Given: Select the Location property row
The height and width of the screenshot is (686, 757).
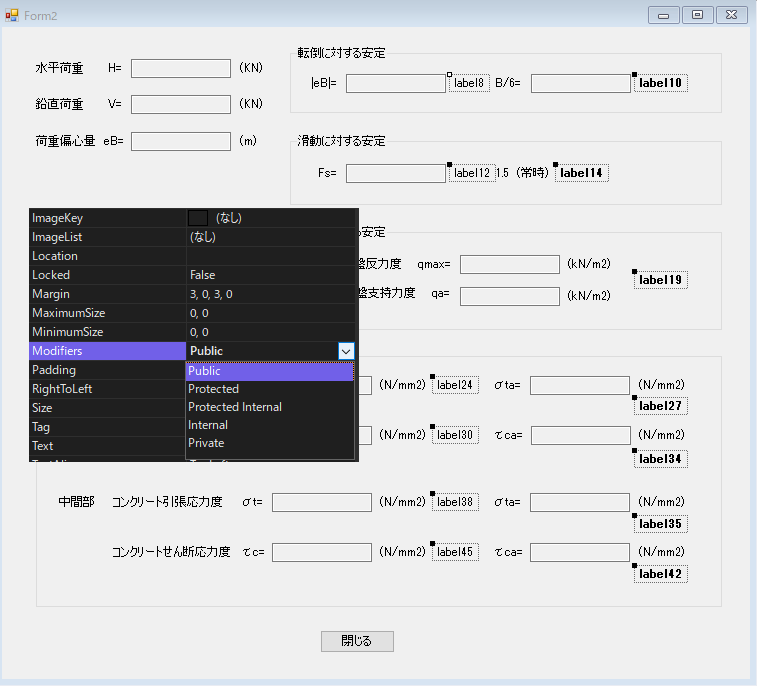Looking at the screenshot, I should coord(194,256).
